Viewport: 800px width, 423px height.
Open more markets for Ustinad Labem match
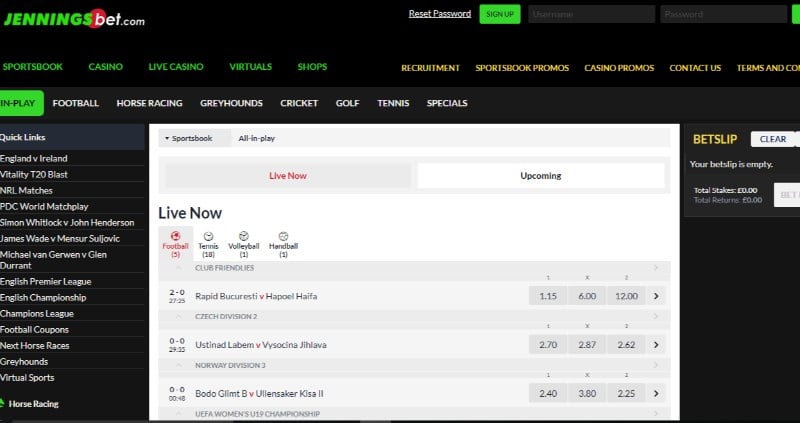[656, 345]
